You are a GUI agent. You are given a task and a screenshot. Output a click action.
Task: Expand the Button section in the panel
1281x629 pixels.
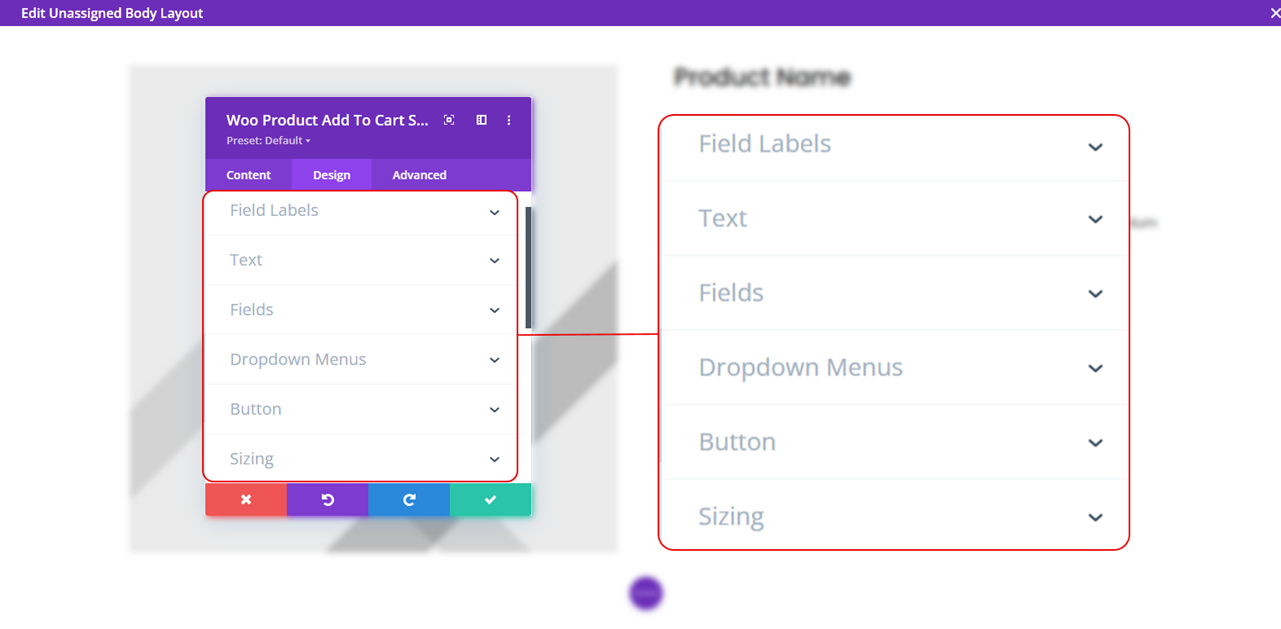click(360, 409)
